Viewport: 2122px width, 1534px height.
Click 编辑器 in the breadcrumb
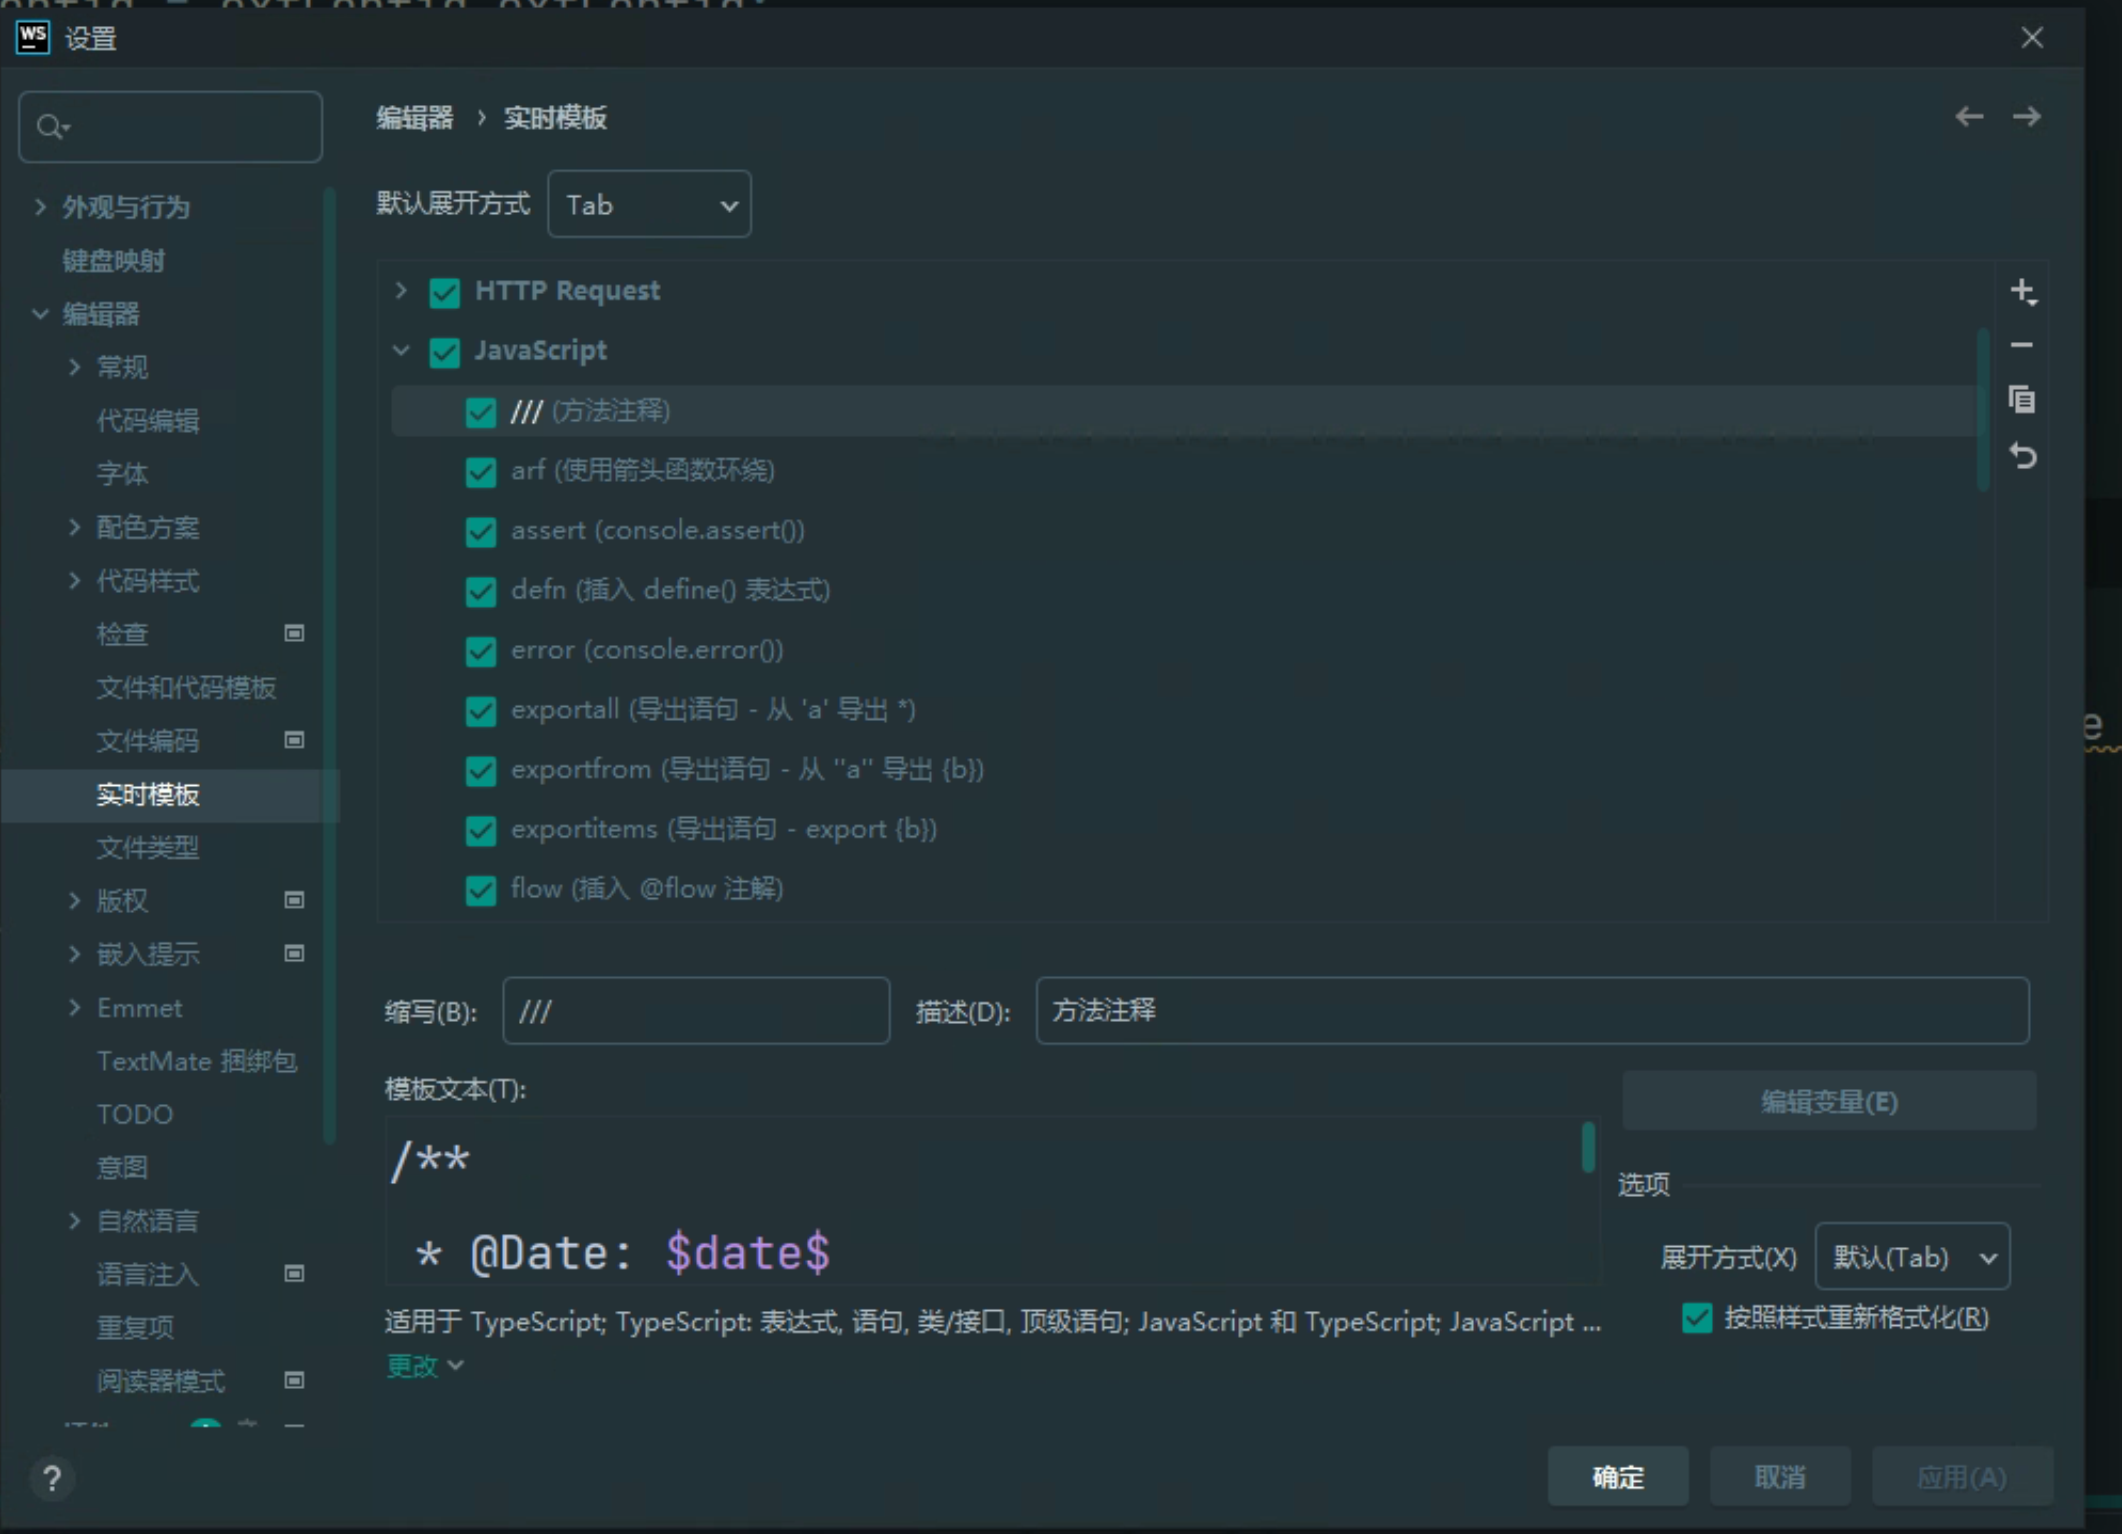tap(414, 118)
